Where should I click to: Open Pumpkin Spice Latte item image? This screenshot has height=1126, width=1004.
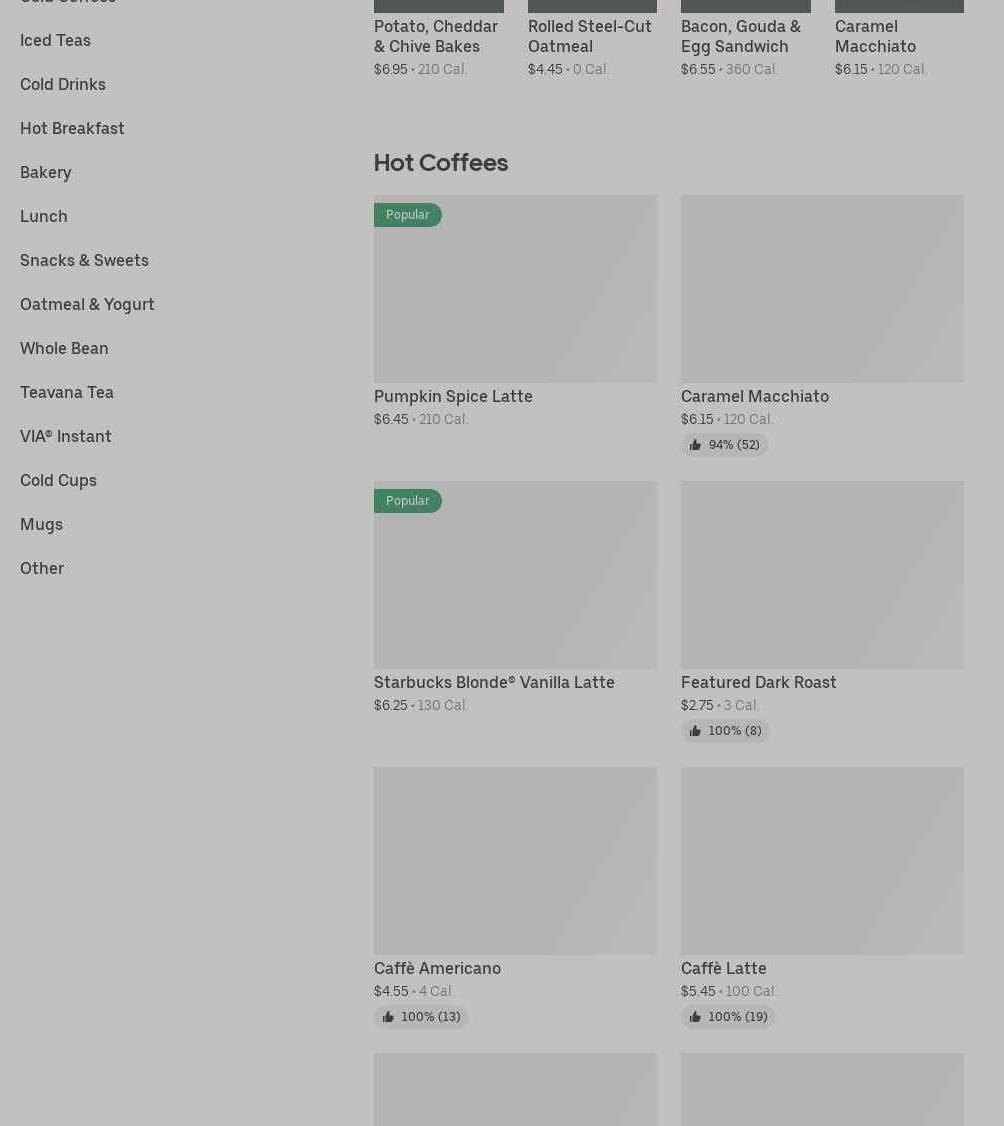pyautogui.click(x=515, y=288)
